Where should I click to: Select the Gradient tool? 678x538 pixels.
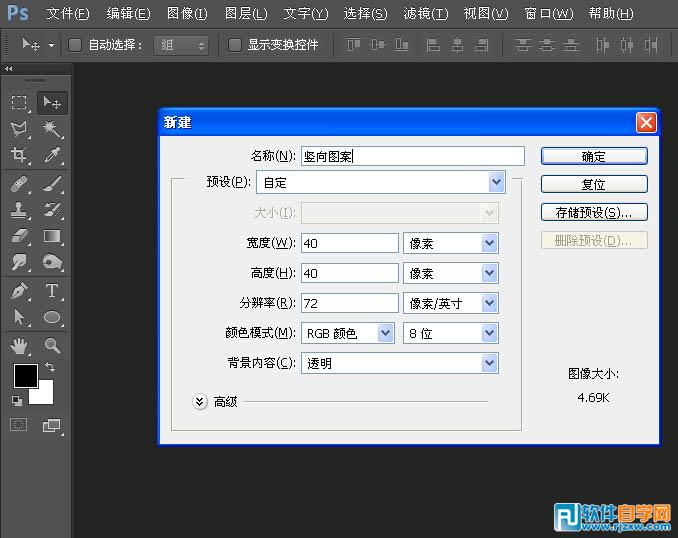tap(52, 236)
